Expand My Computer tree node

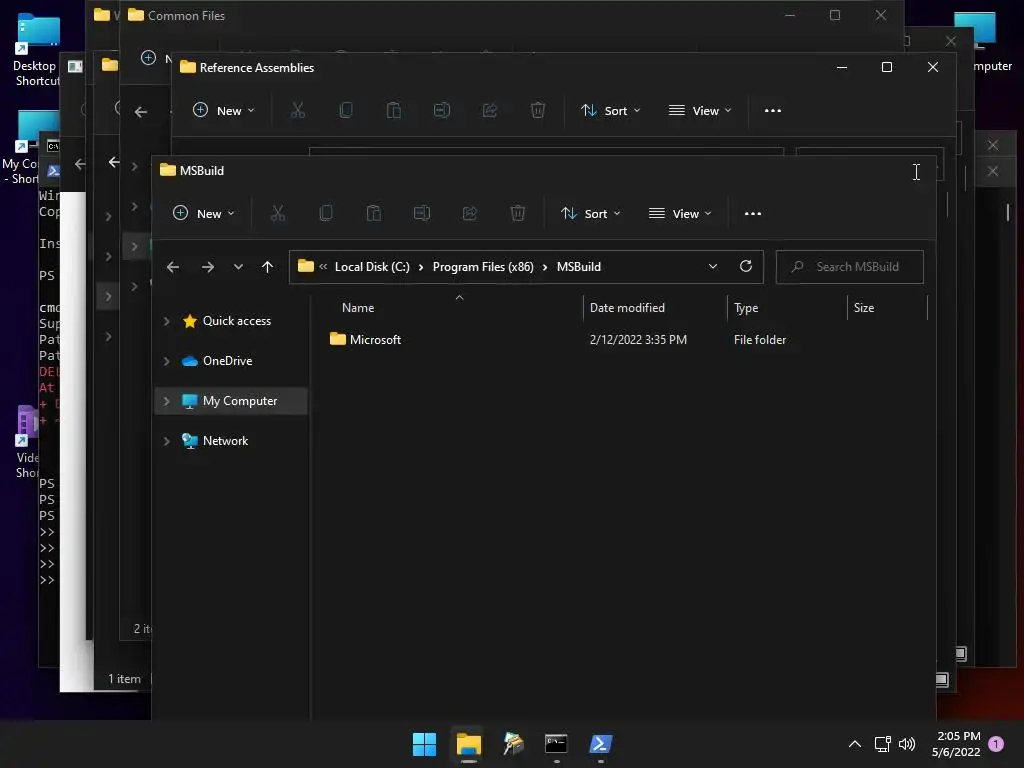[167, 401]
